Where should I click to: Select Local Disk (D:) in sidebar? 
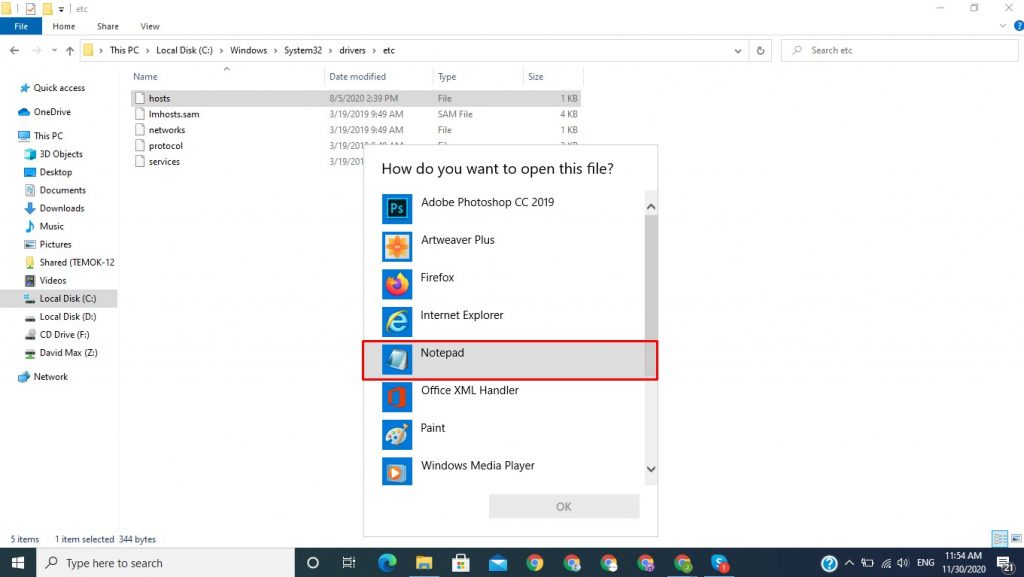click(x=67, y=316)
